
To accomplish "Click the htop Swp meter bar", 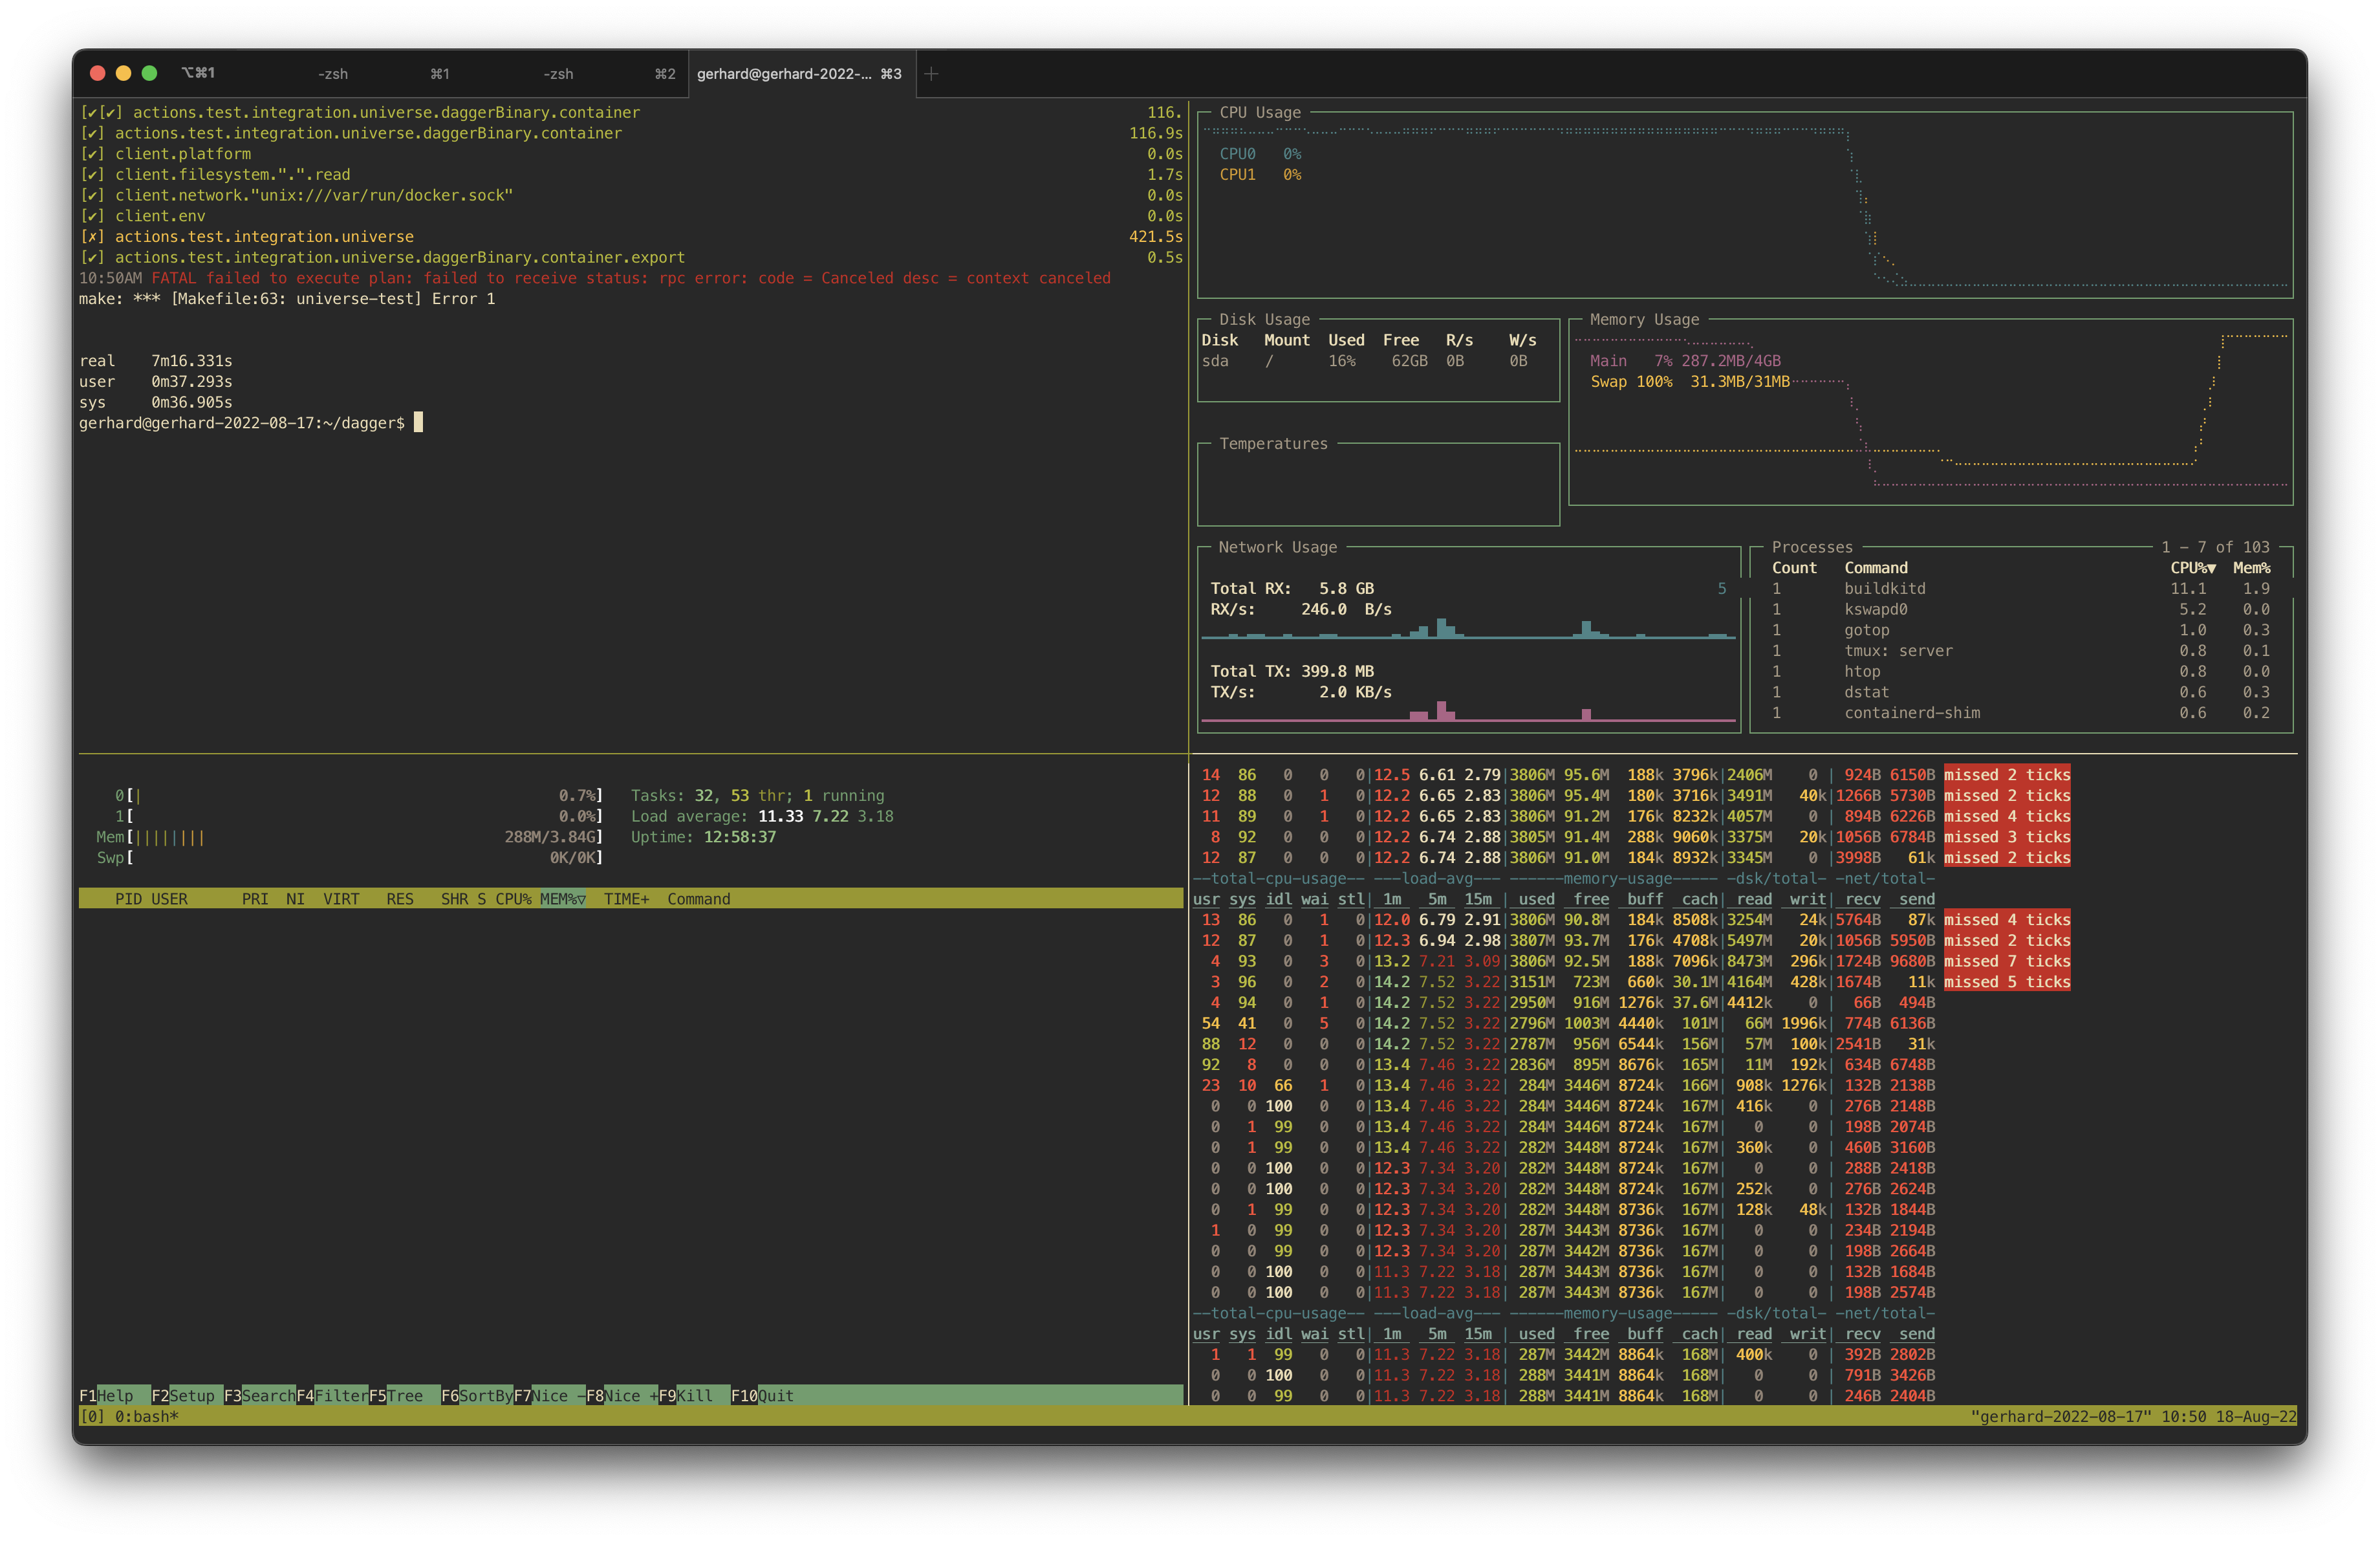I will click(350, 858).
